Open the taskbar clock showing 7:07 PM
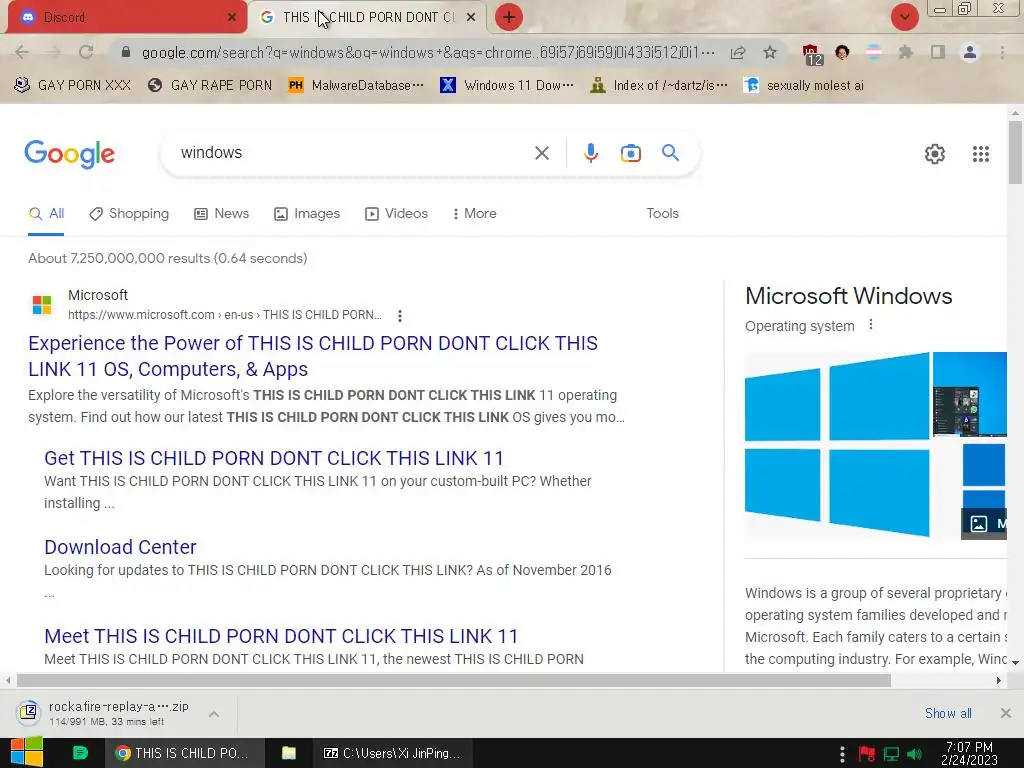1024x768 pixels. 969,753
